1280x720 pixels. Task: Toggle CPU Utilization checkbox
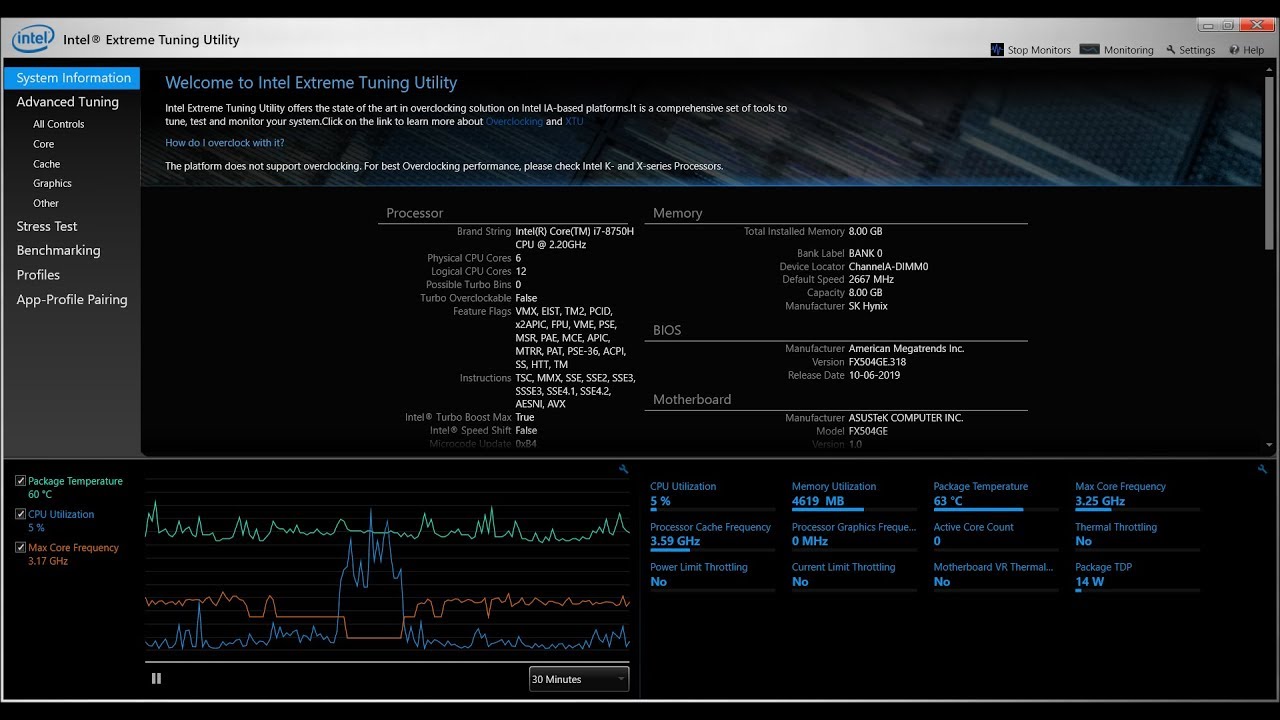click(x=21, y=514)
